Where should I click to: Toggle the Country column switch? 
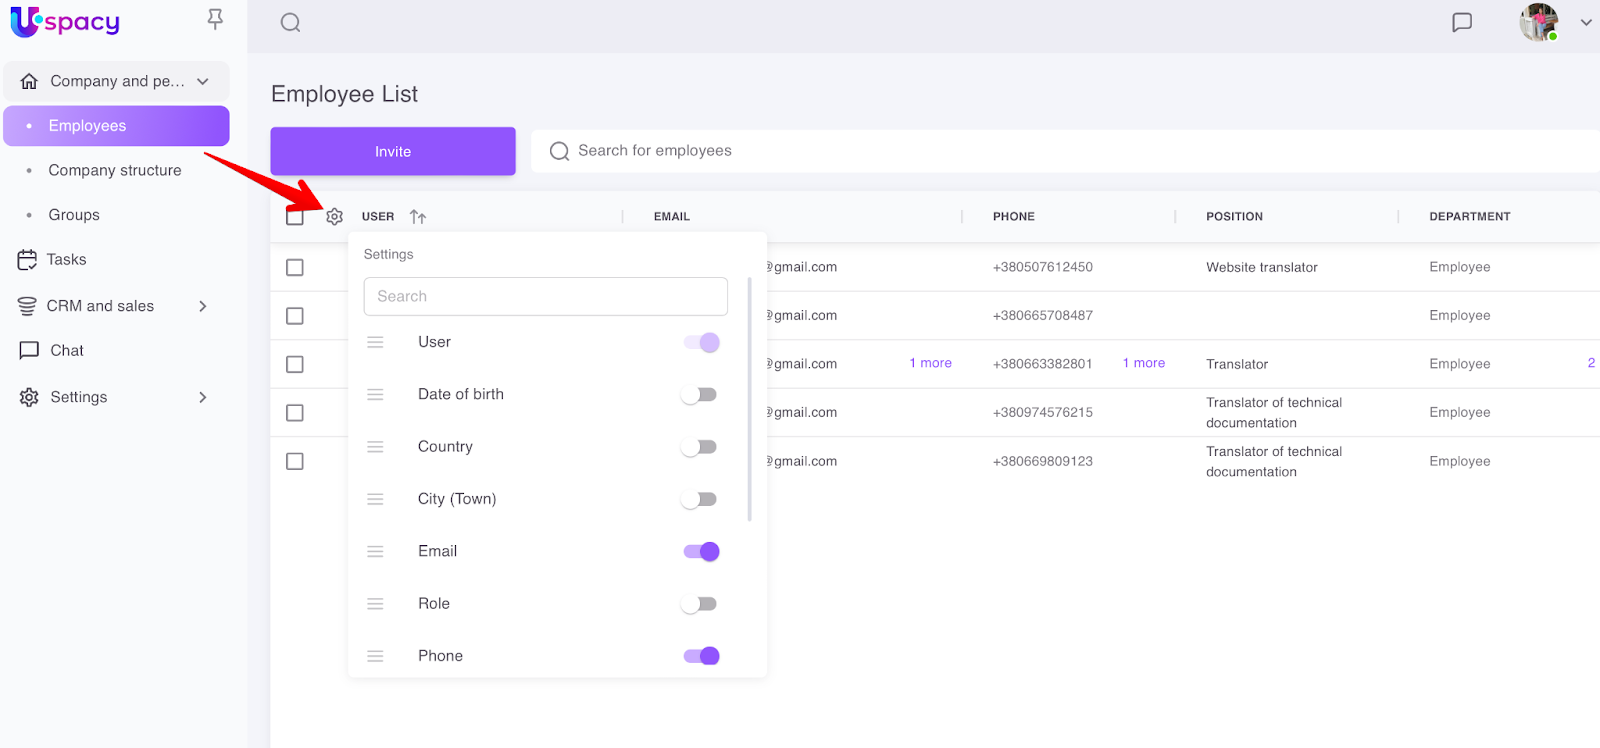click(x=700, y=447)
